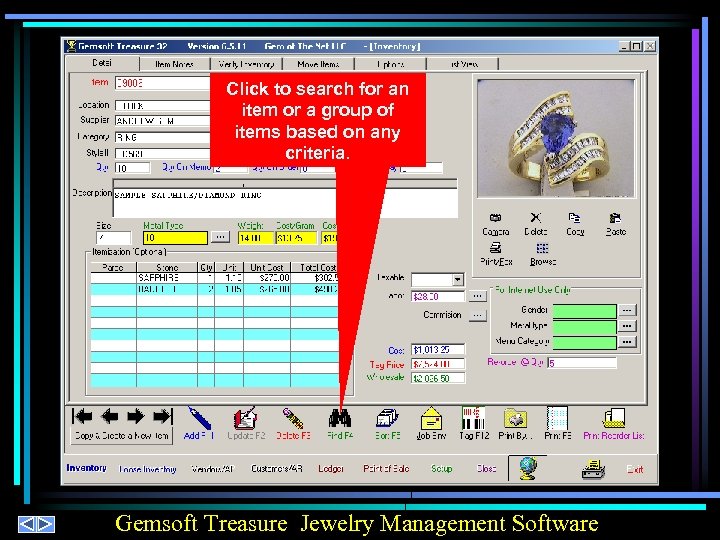Click the Tag Price field

438,364
